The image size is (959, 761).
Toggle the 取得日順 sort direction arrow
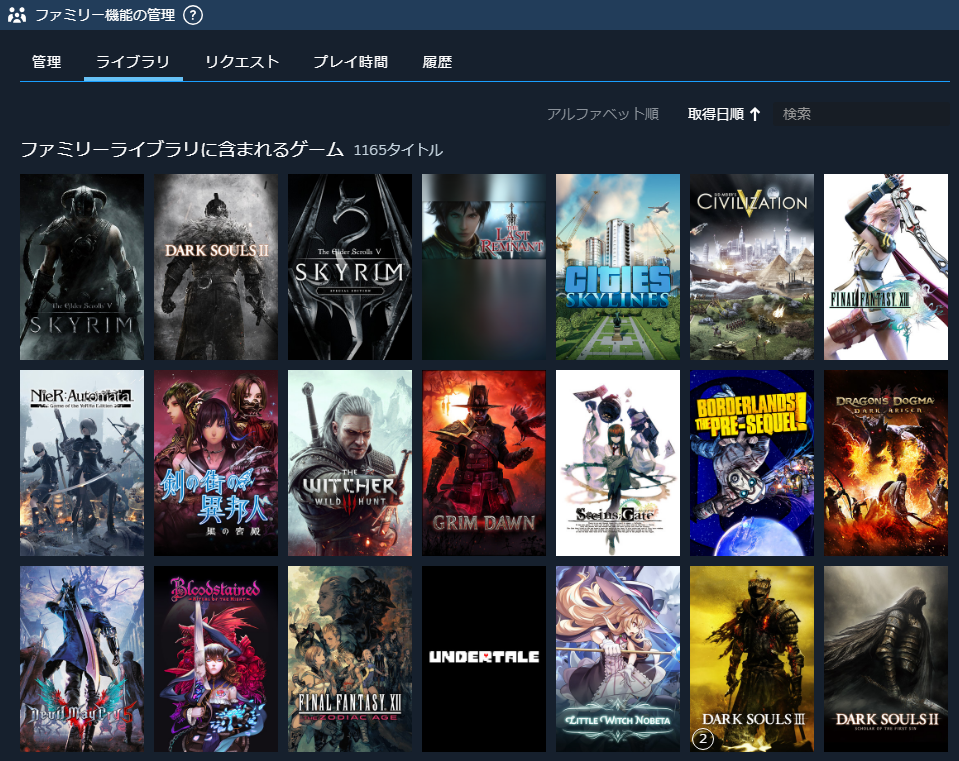[755, 114]
